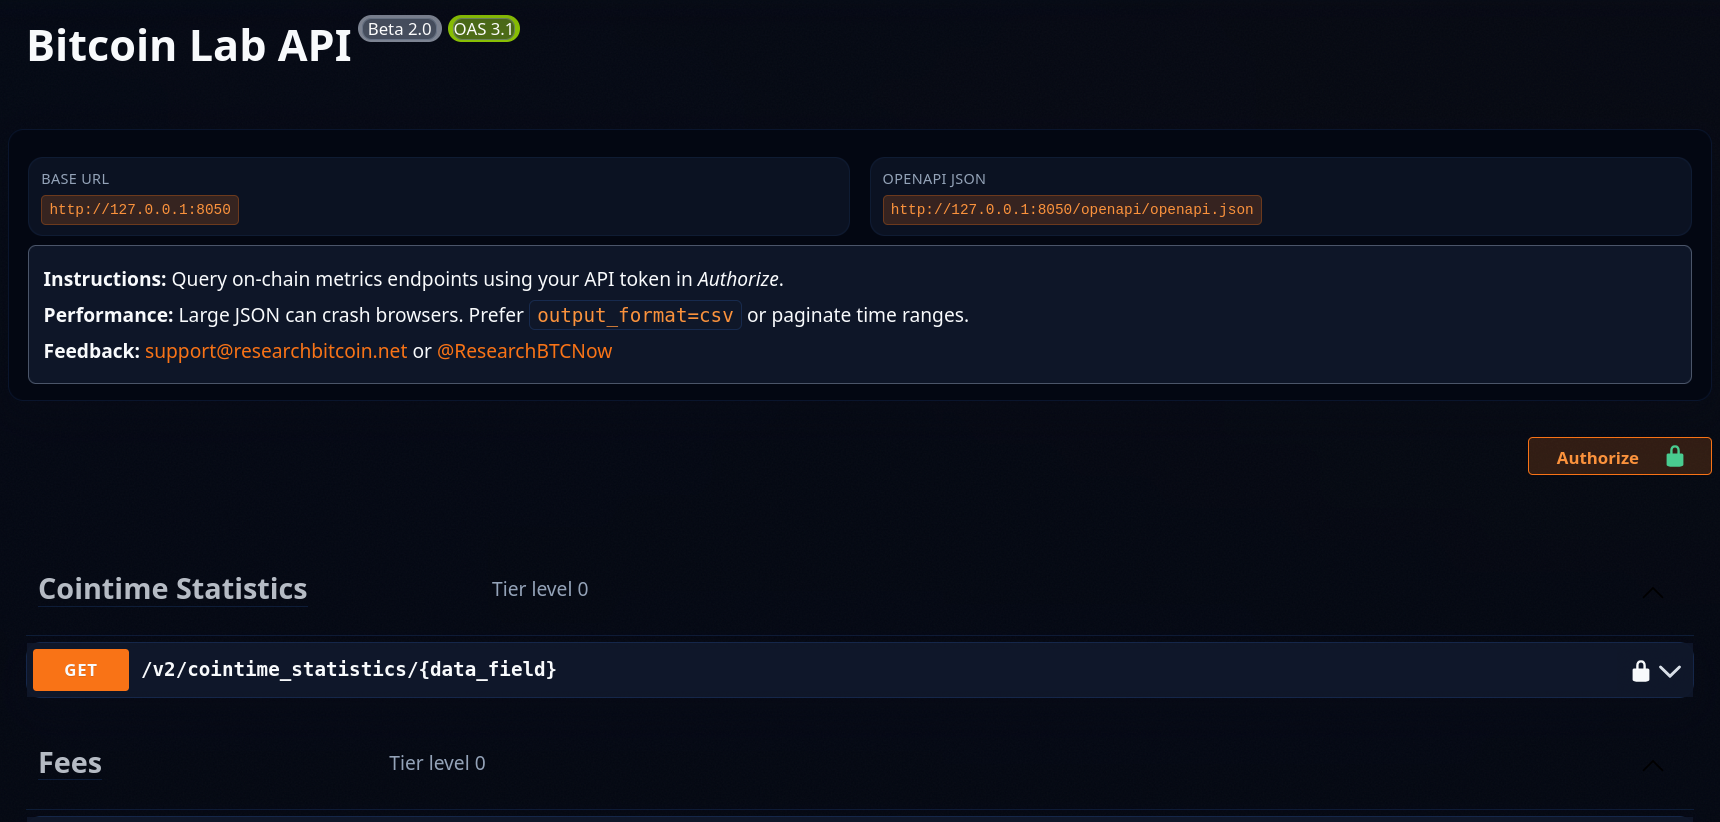Open the /v2/cointime_statistics/{data_field} endpoint path
The image size is (1720, 822).
coord(349,669)
